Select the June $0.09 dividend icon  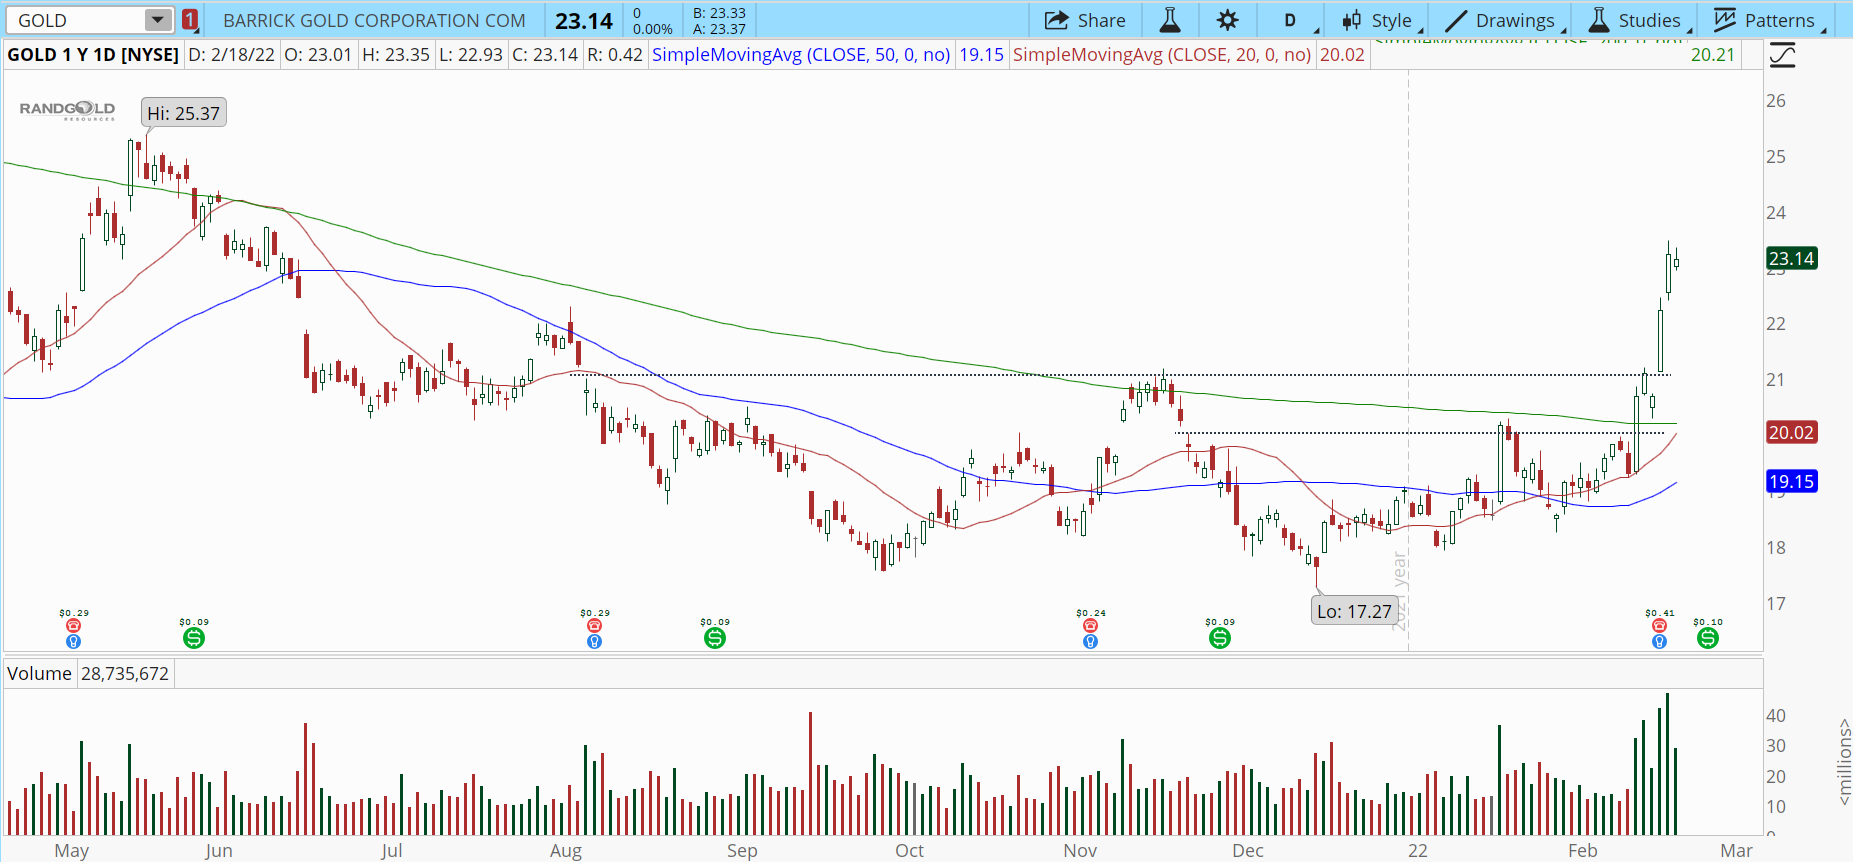[194, 638]
